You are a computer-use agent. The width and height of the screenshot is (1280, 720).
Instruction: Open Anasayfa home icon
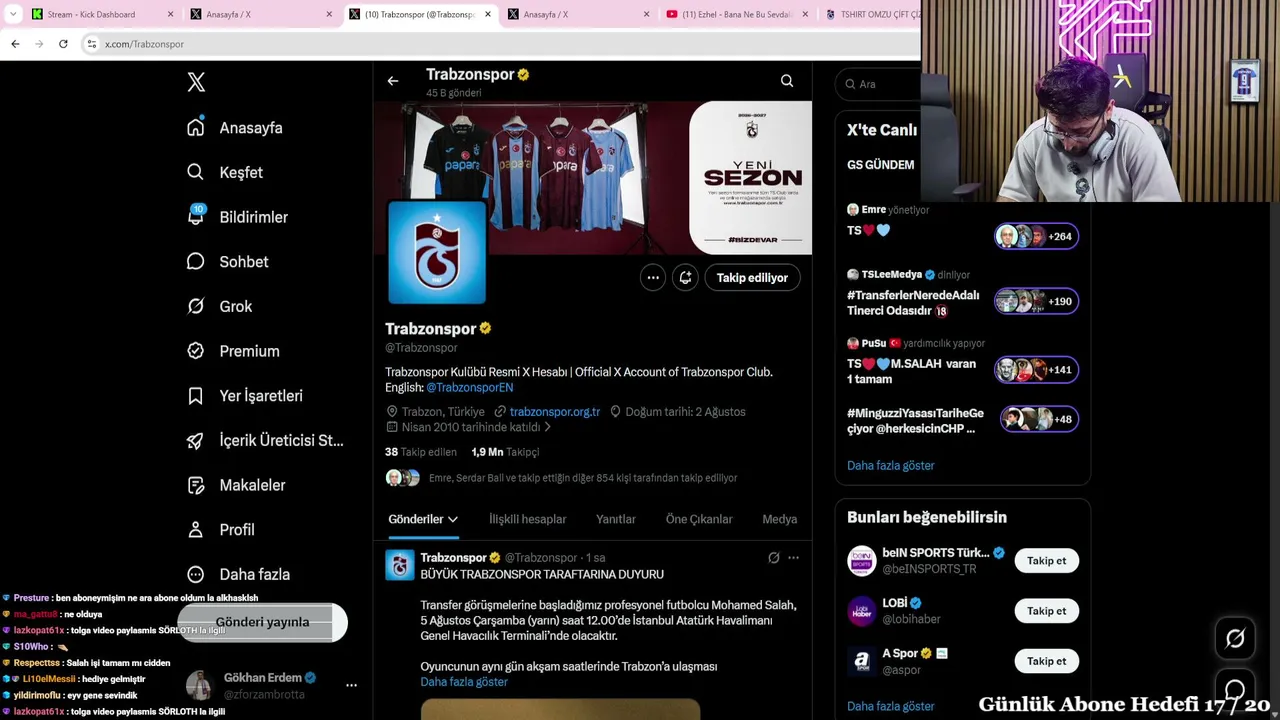pyautogui.click(x=196, y=127)
